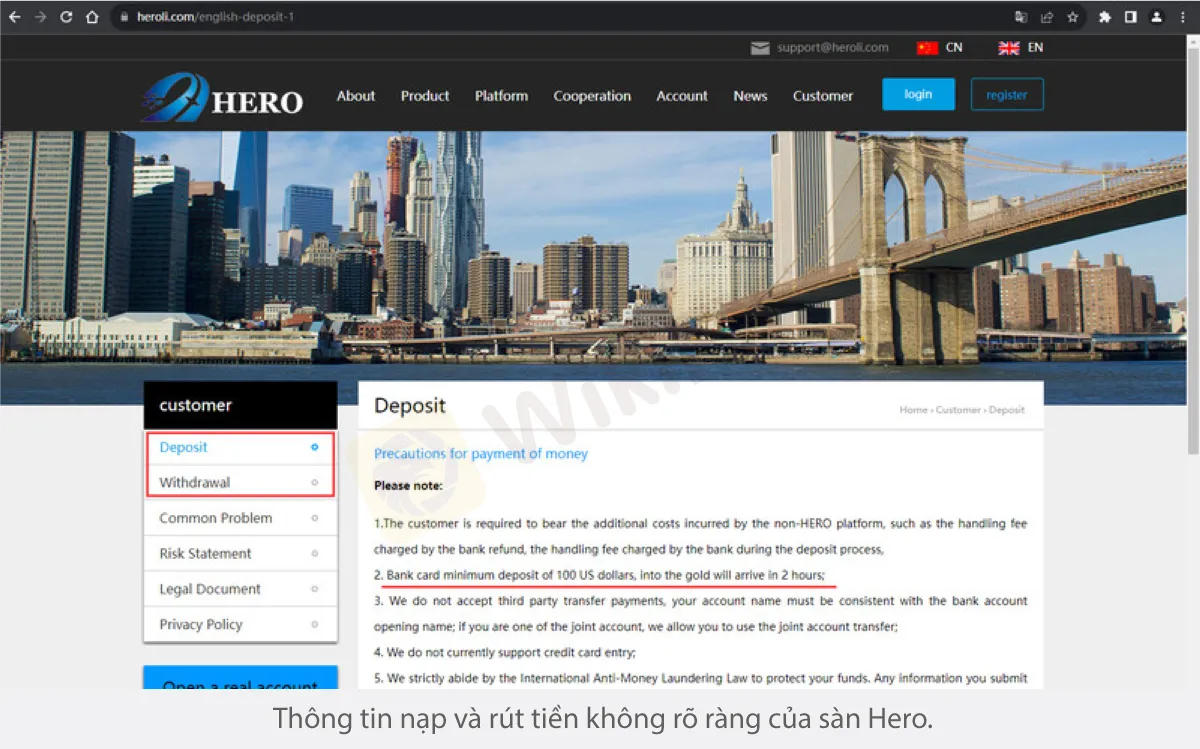This screenshot has width=1200, height=749.
Task: Click the circle bullet next to Withdrawal
Action: [315, 482]
